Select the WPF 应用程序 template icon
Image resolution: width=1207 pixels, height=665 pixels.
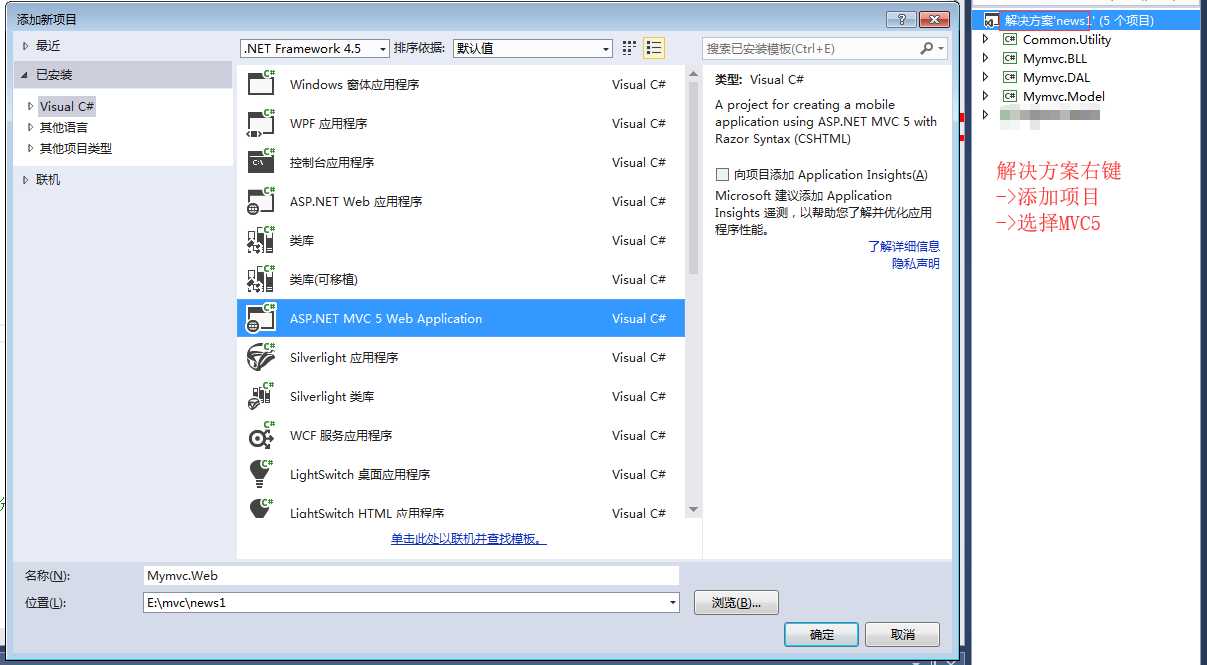click(261, 123)
